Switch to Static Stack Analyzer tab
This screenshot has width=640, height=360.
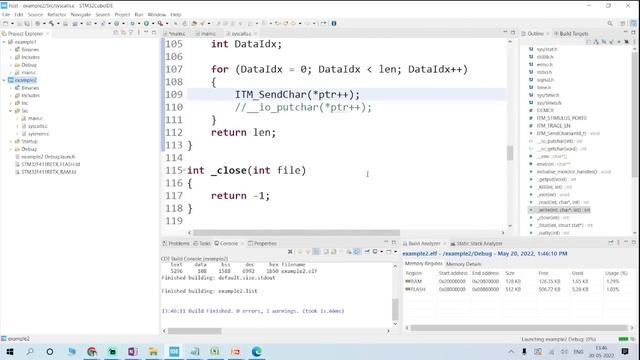click(x=476, y=243)
